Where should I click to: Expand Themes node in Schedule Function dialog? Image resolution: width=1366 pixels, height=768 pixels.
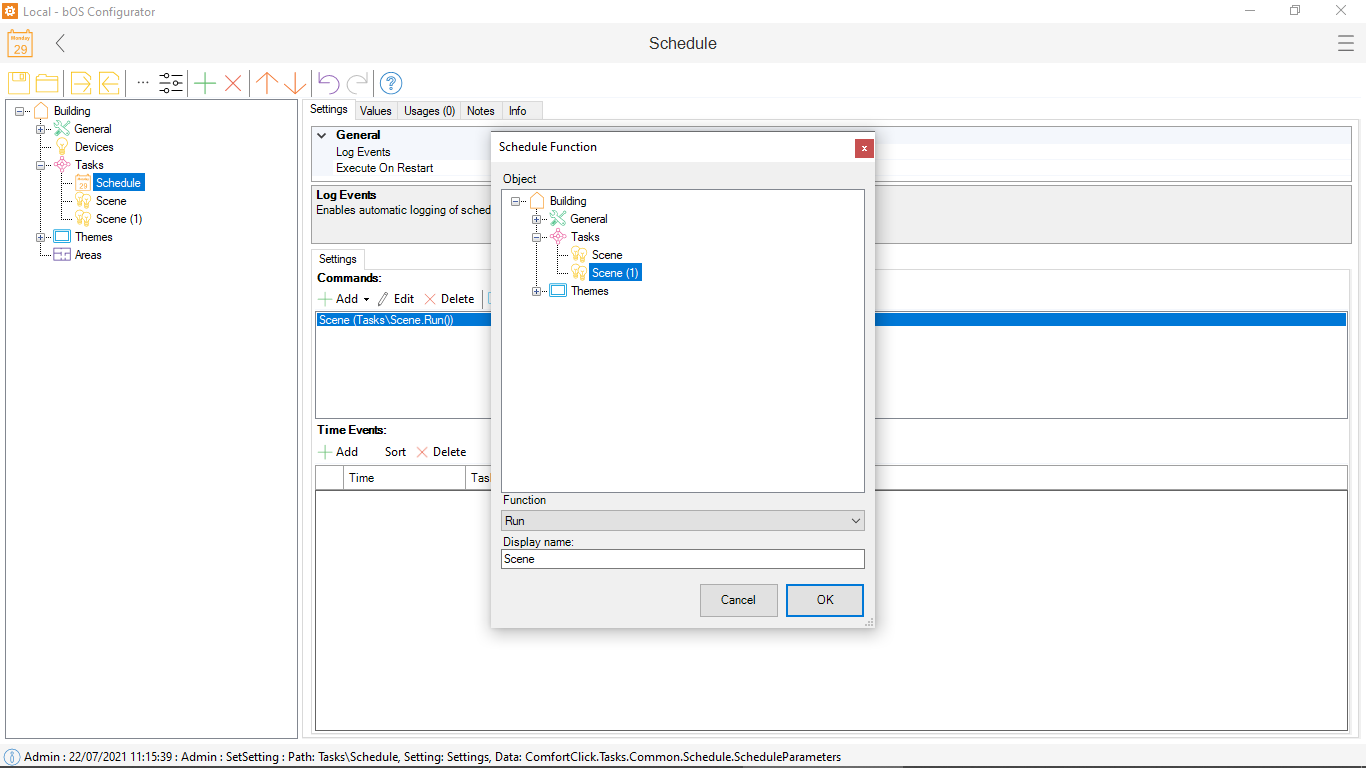pos(537,291)
